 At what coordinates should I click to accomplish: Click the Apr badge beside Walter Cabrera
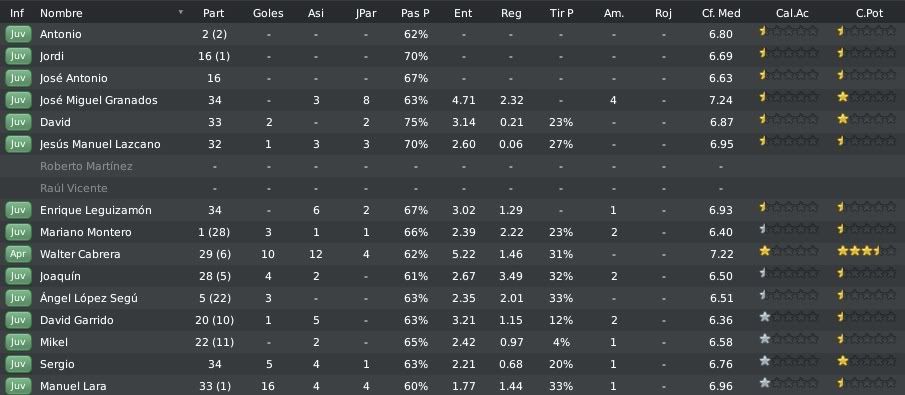click(18, 254)
